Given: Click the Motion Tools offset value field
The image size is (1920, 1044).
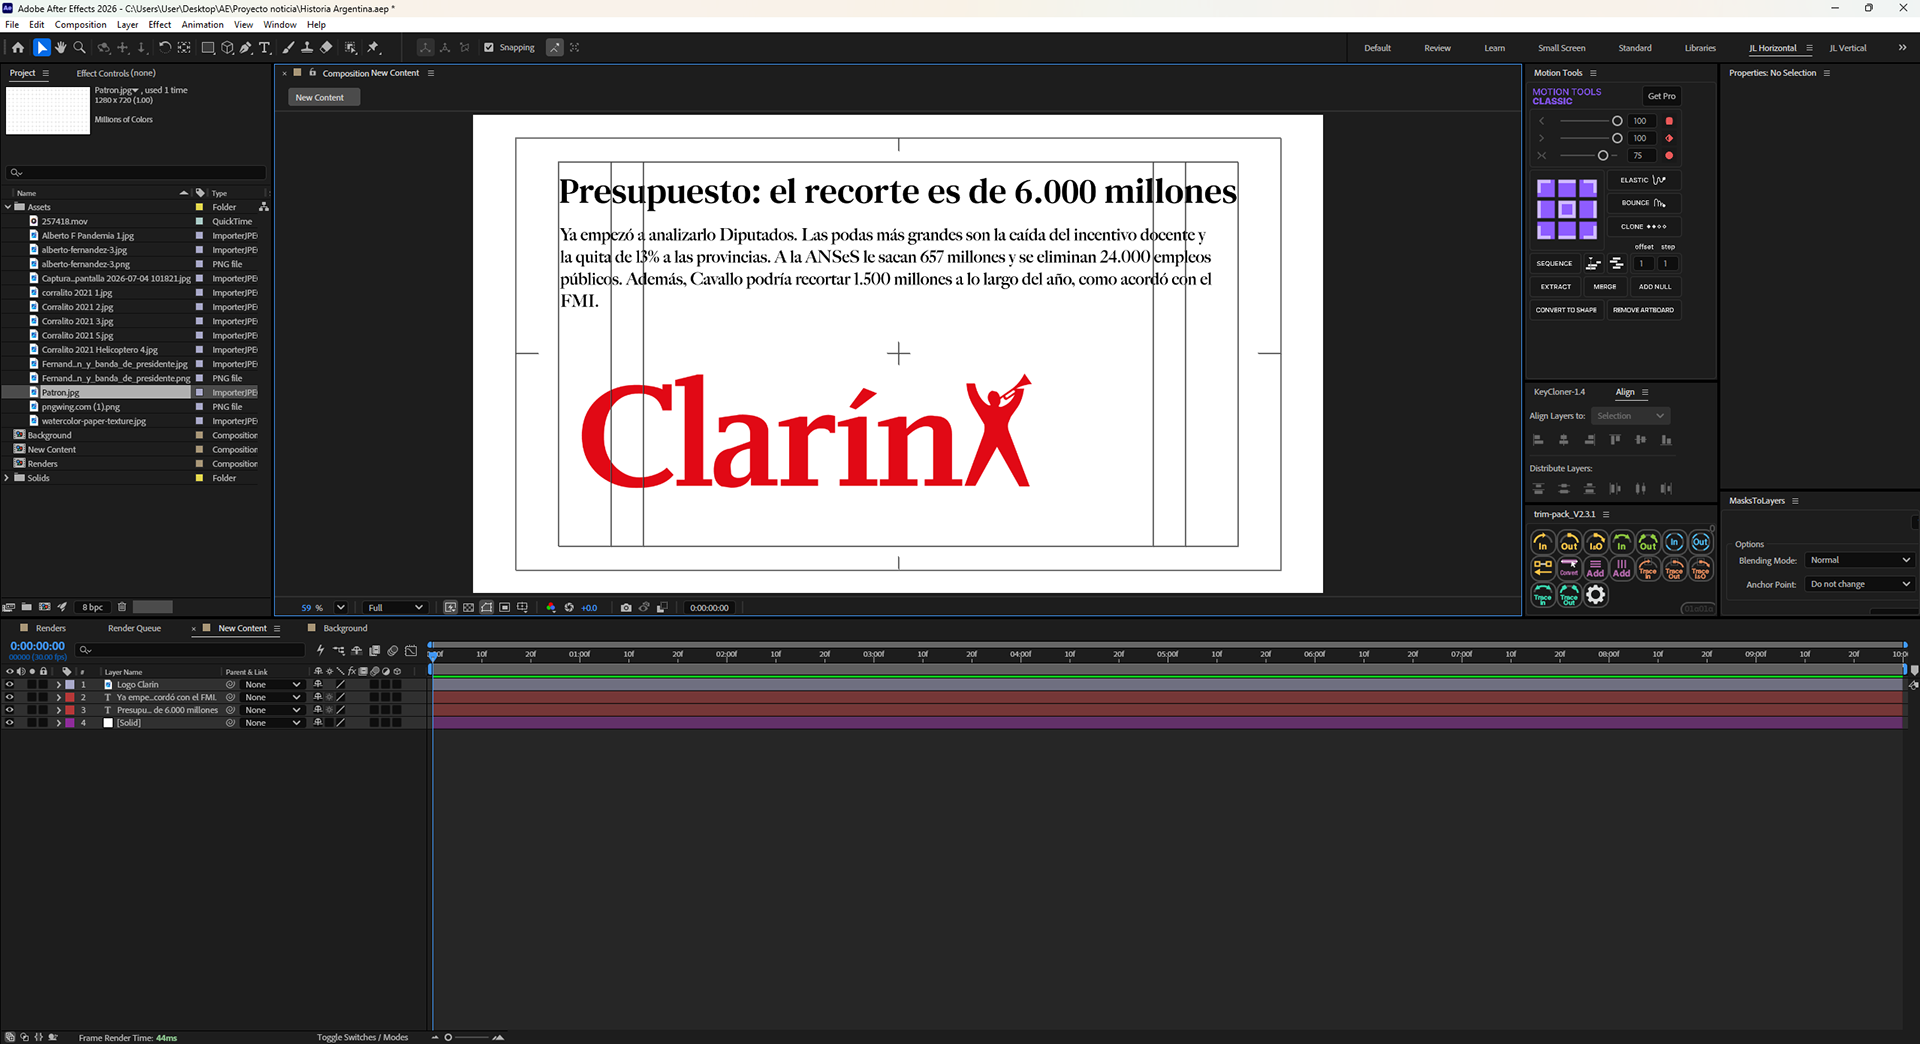Looking at the screenshot, I should click(1642, 264).
